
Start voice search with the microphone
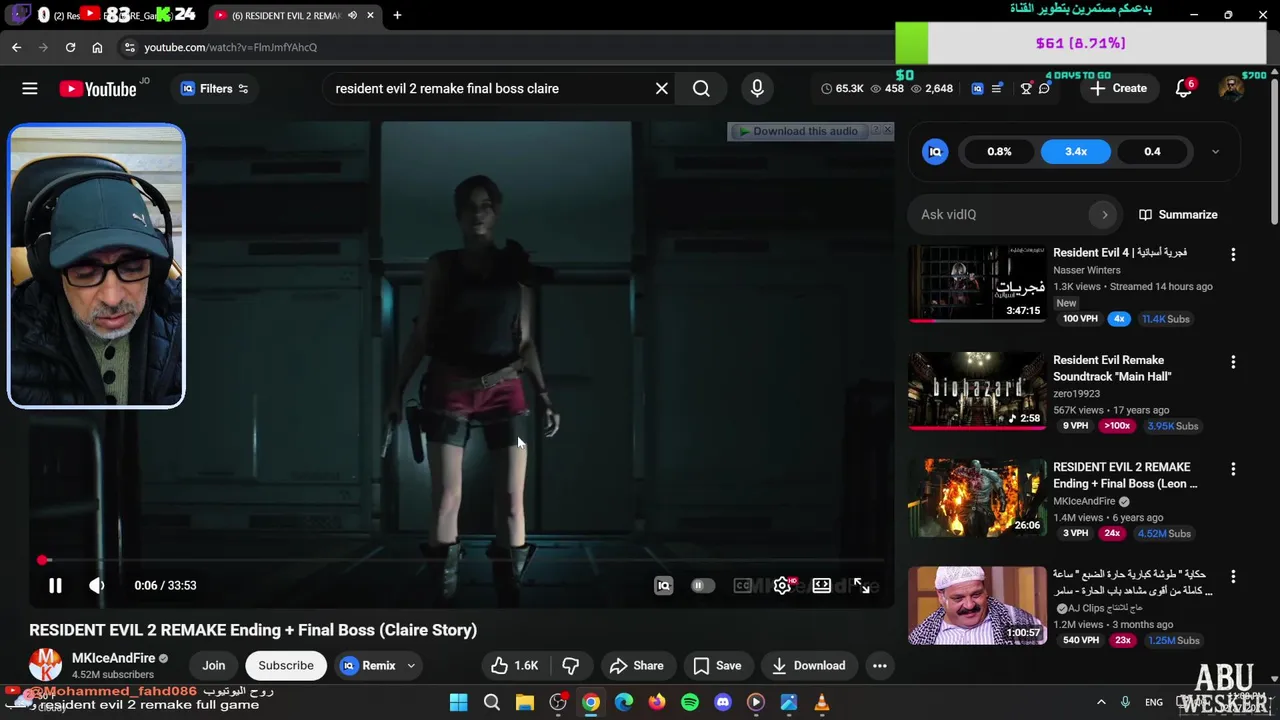757,89
